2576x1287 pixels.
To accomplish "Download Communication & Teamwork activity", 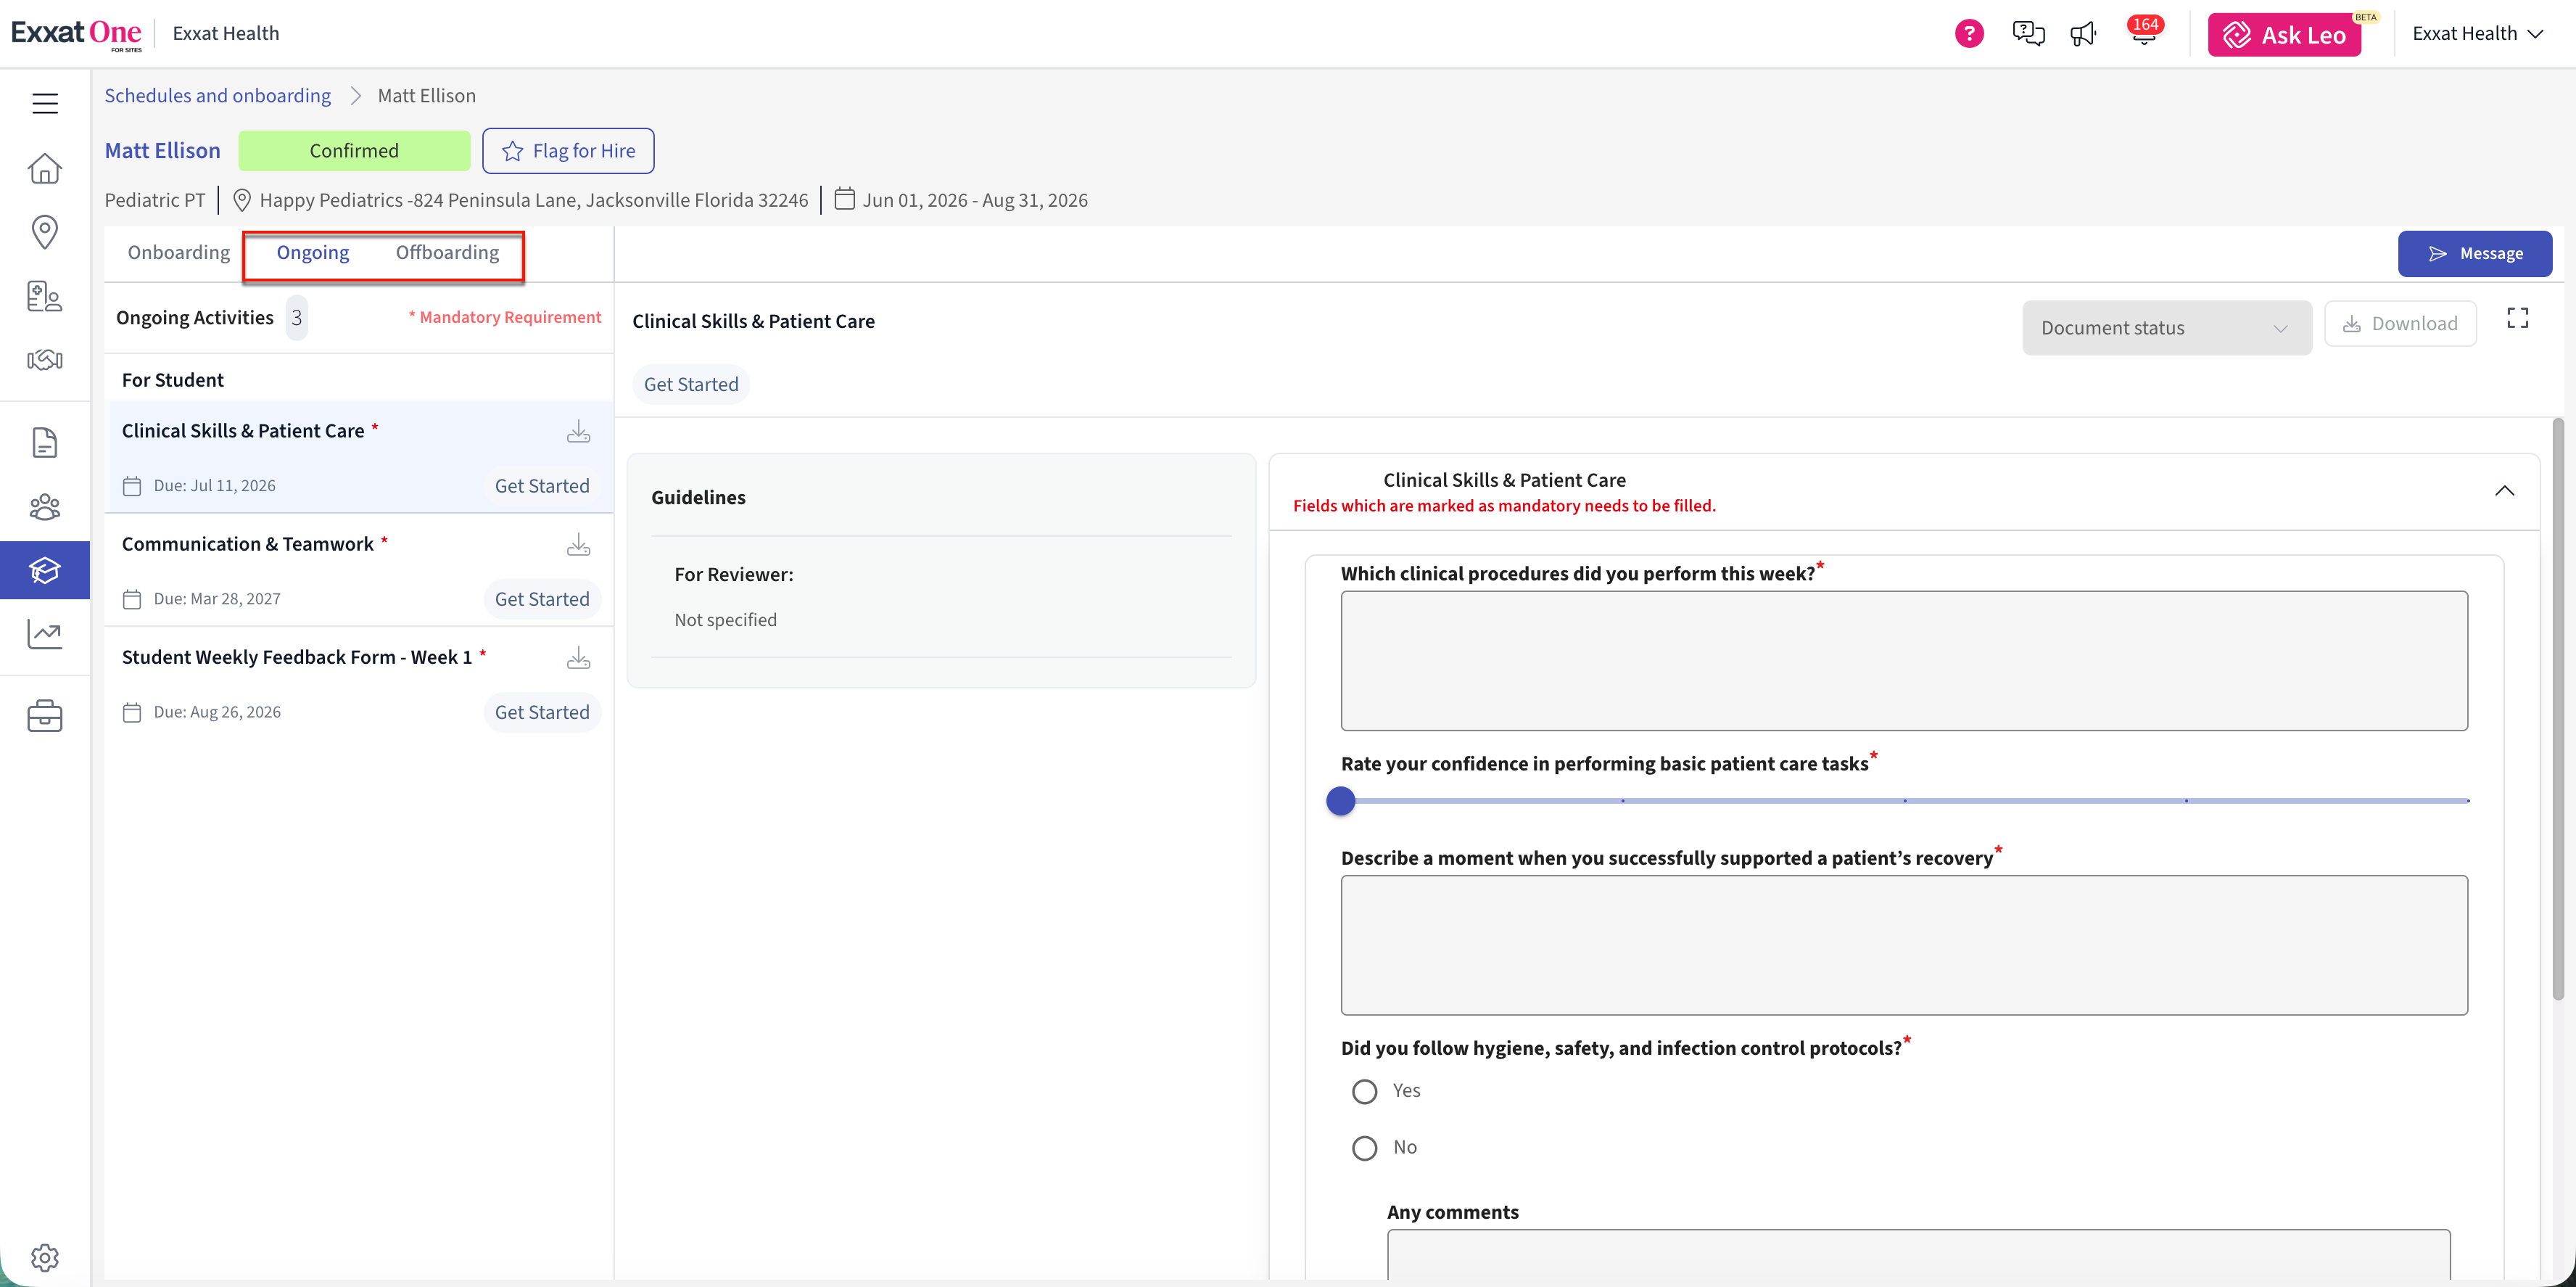I will tap(578, 545).
